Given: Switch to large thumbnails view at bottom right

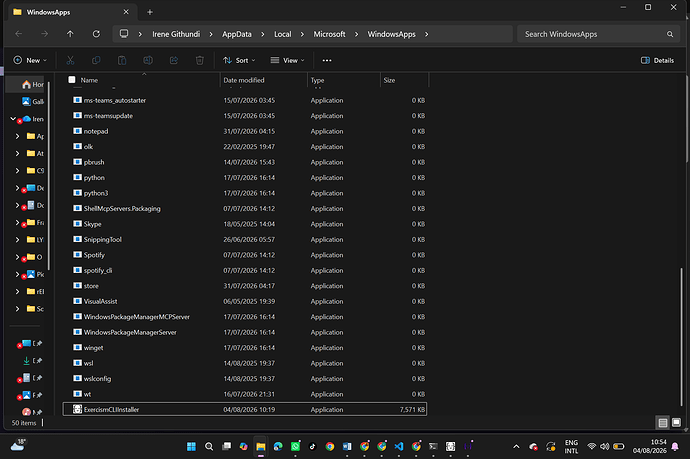Looking at the screenshot, I should (676, 423).
